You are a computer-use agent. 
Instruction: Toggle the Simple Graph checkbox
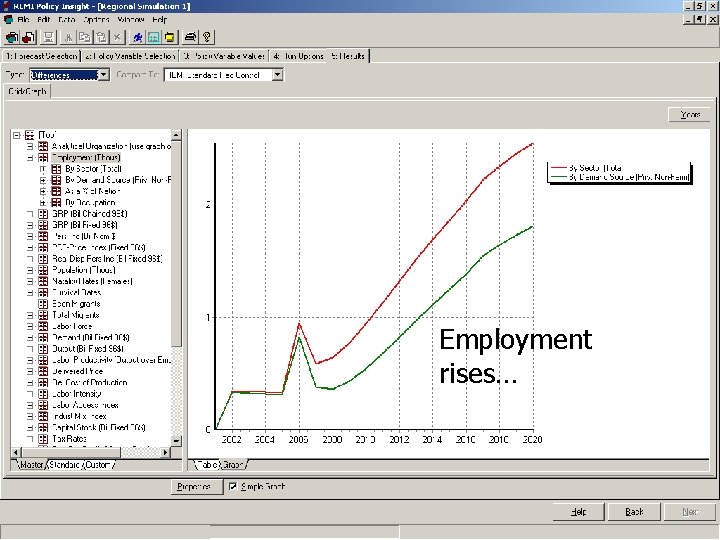pos(233,486)
